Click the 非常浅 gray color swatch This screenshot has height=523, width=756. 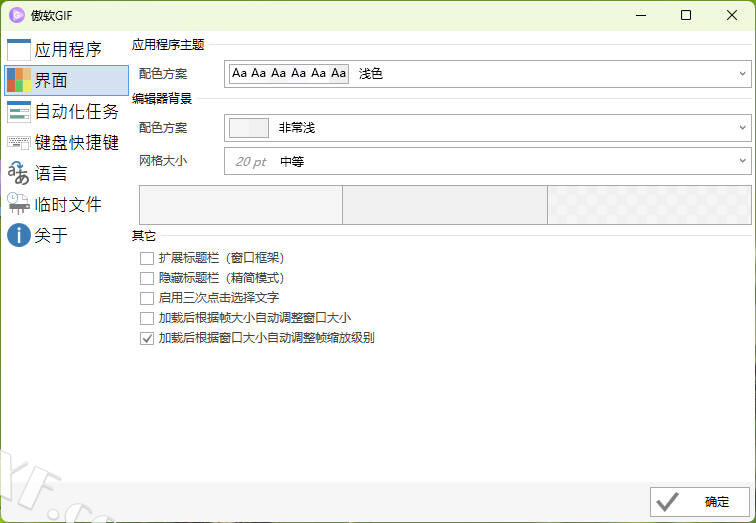point(249,128)
